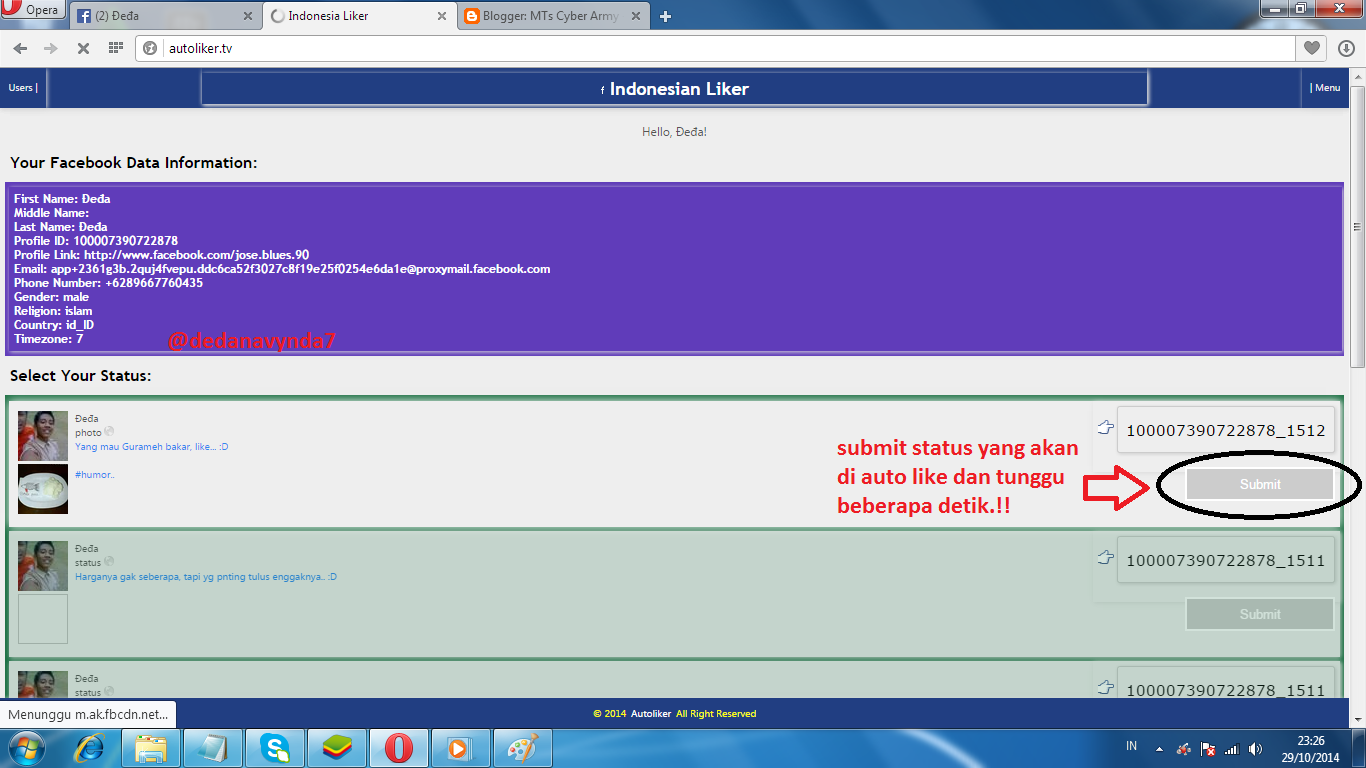Switch to Opera in the taskbar

(x=399, y=748)
